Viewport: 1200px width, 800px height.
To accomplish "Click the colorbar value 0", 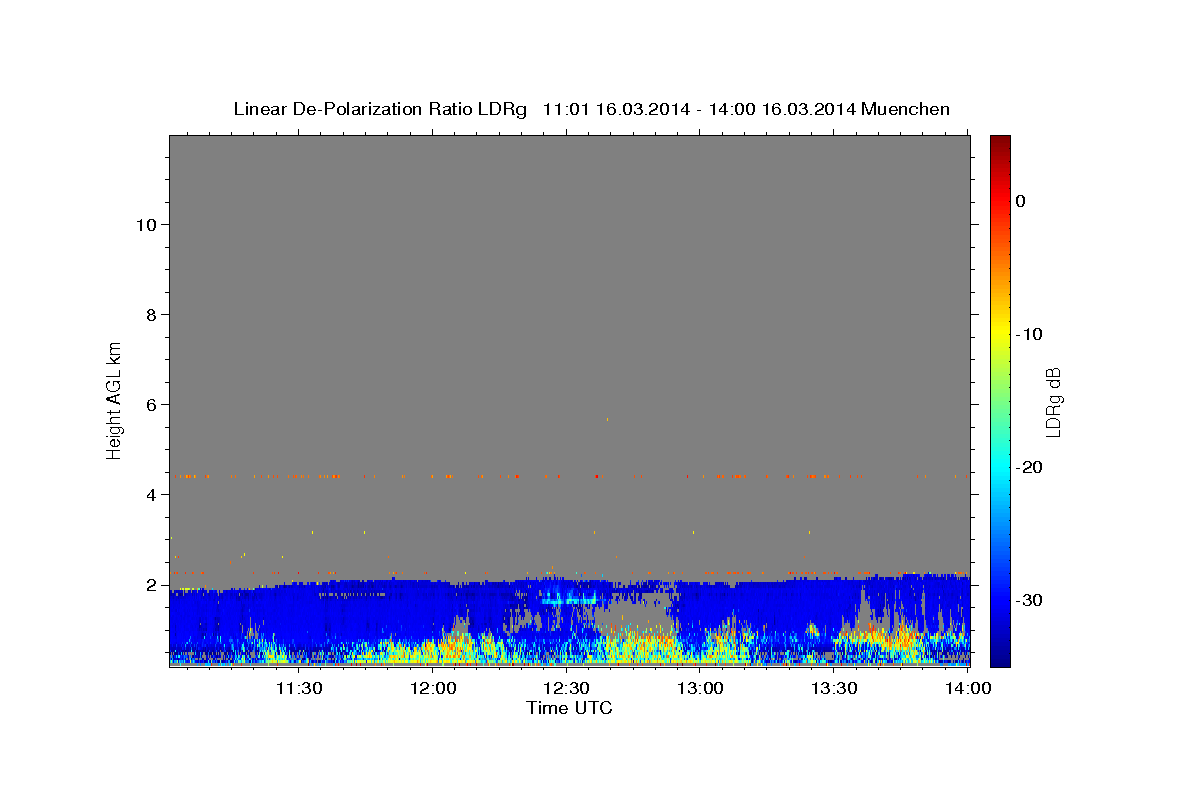I will 1020,201.
